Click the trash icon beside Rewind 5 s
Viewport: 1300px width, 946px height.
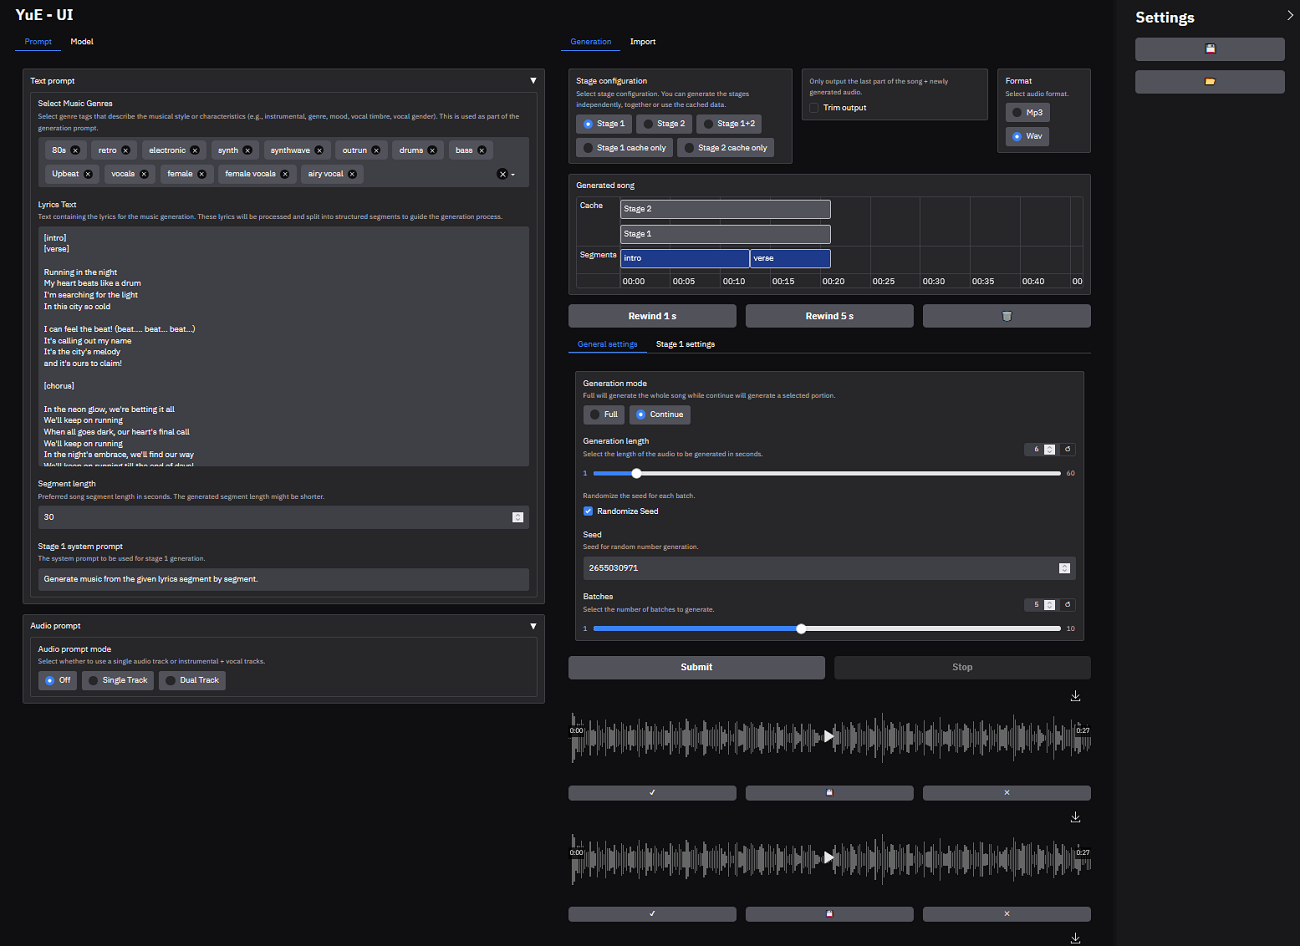click(1006, 316)
